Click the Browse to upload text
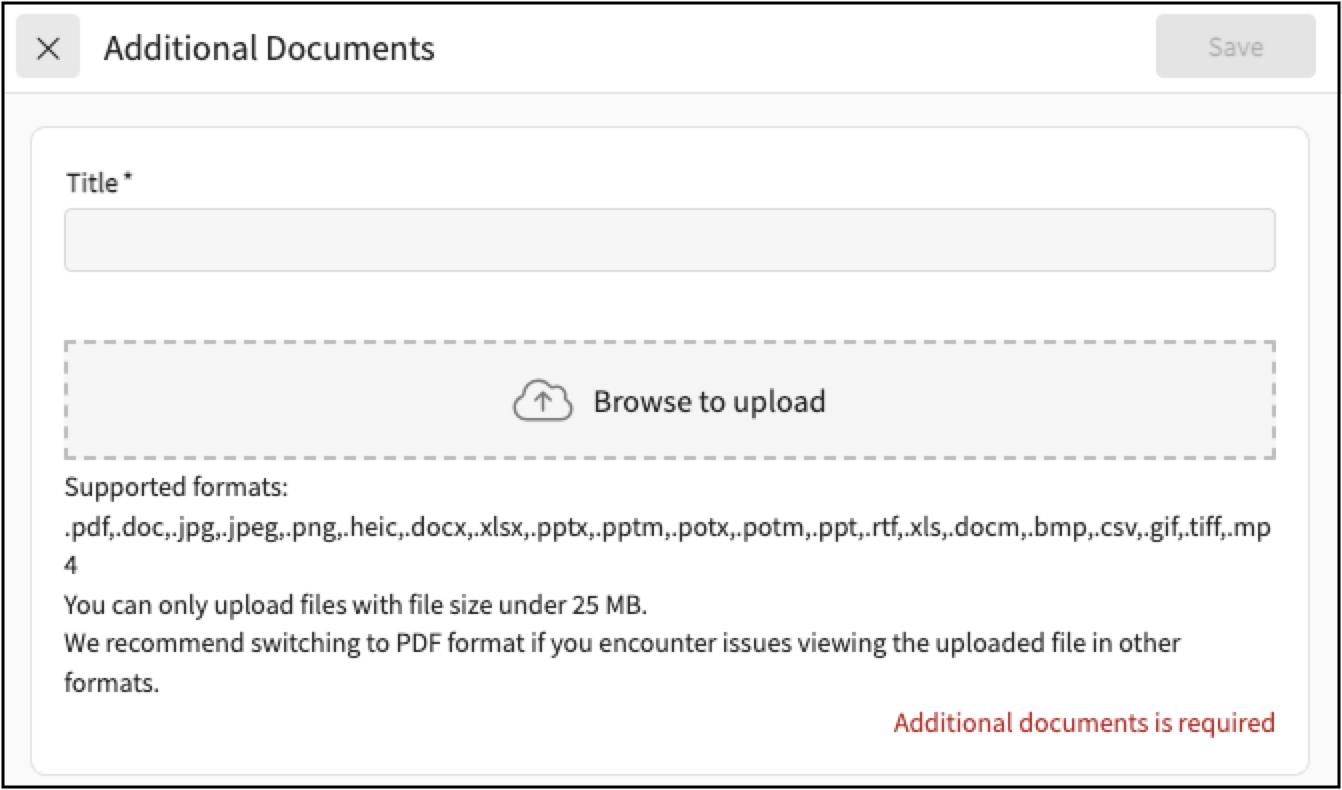Screen dimensions: 1342x790 pos(709,401)
